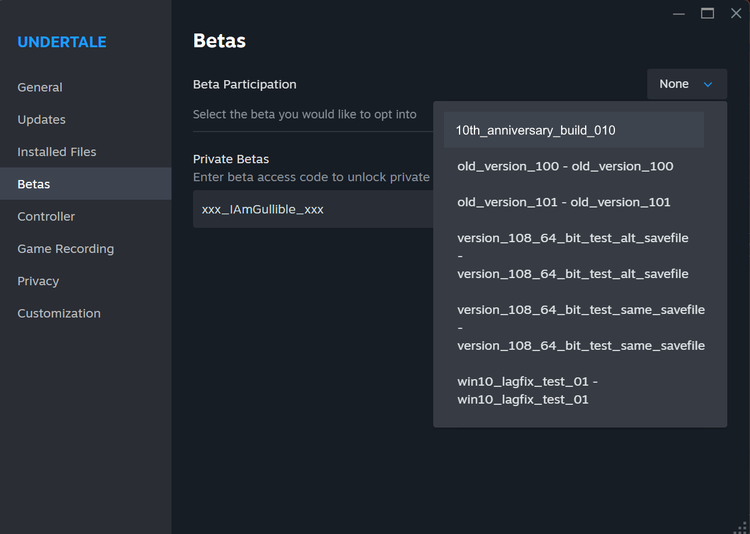This screenshot has height=534, width=750.
Task: Open the General settings section
Action: 86,88
